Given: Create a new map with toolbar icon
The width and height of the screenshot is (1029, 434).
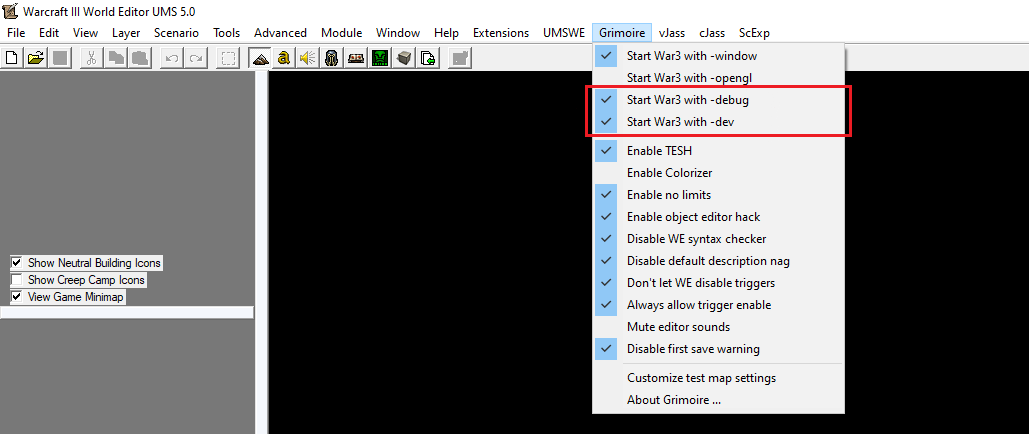Looking at the screenshot, I should pyautogui.click(x=12, y=58).
